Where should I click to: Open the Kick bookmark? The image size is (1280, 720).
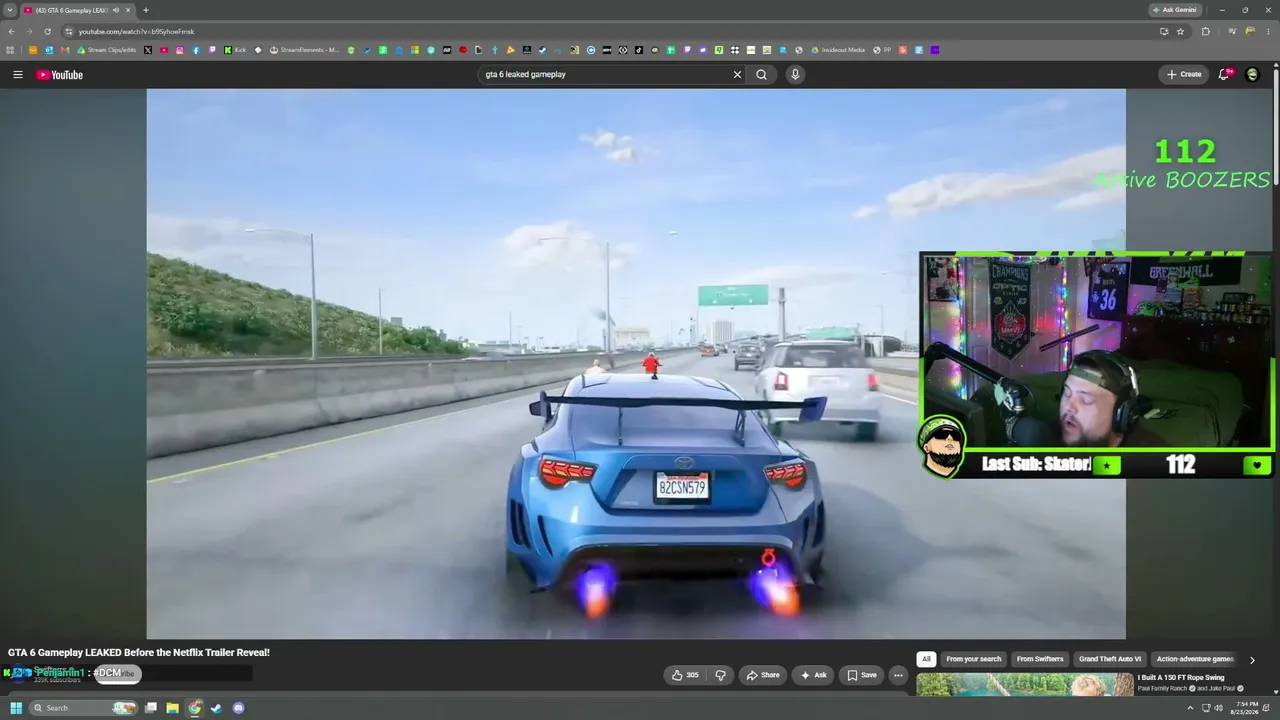235,50
